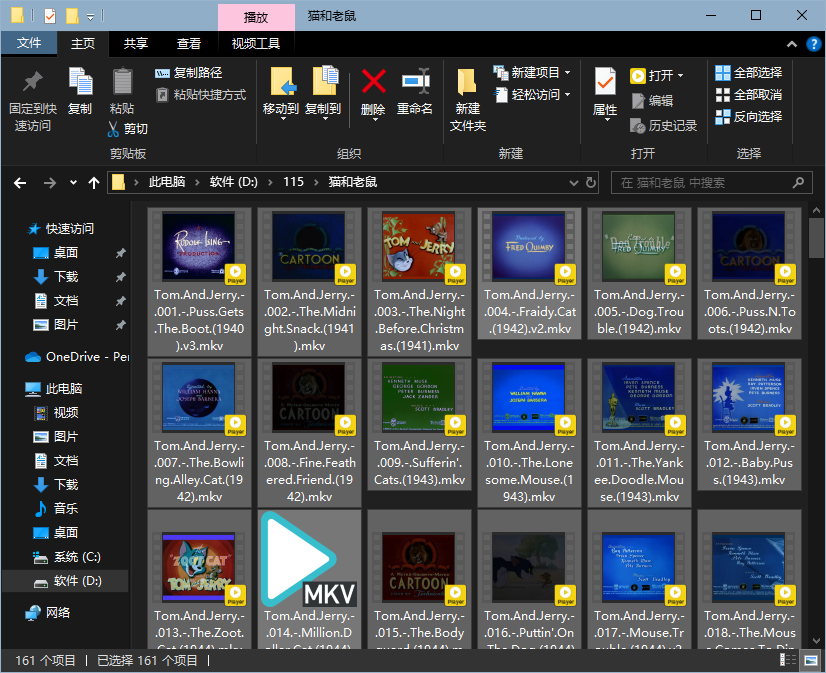Select the 013 Zoot Cat video

[x=199, y=579]
